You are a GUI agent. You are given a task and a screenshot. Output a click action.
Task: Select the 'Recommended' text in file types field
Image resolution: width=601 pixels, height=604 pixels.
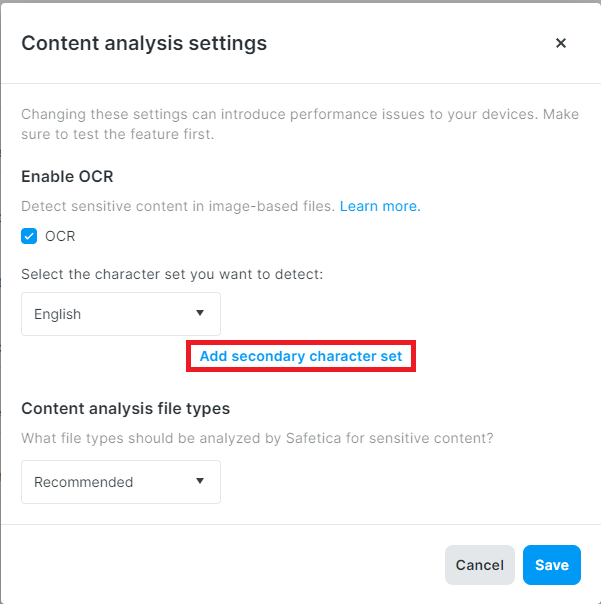pyautogui.click(x=84, y=482)
